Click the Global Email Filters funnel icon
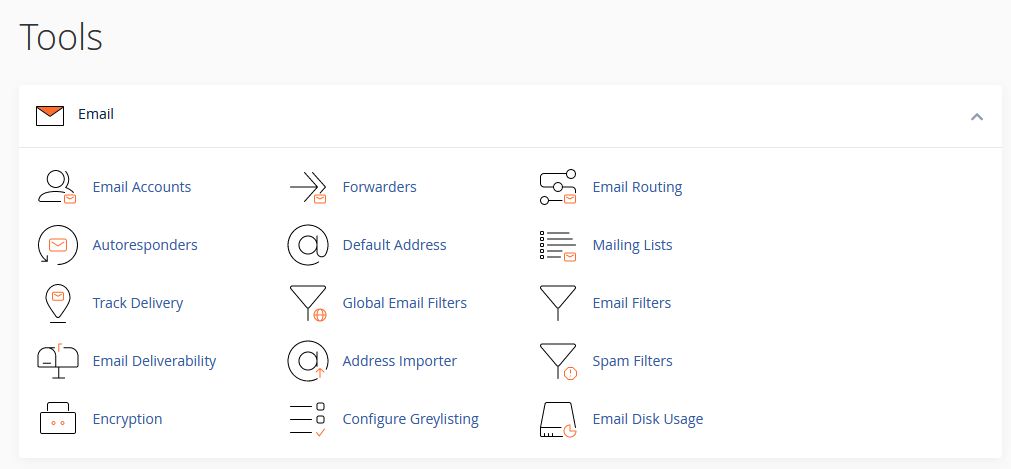 coord(308,303)
